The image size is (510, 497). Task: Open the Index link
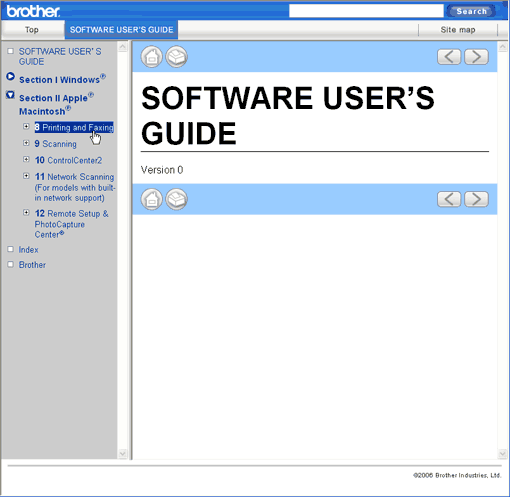28,249
